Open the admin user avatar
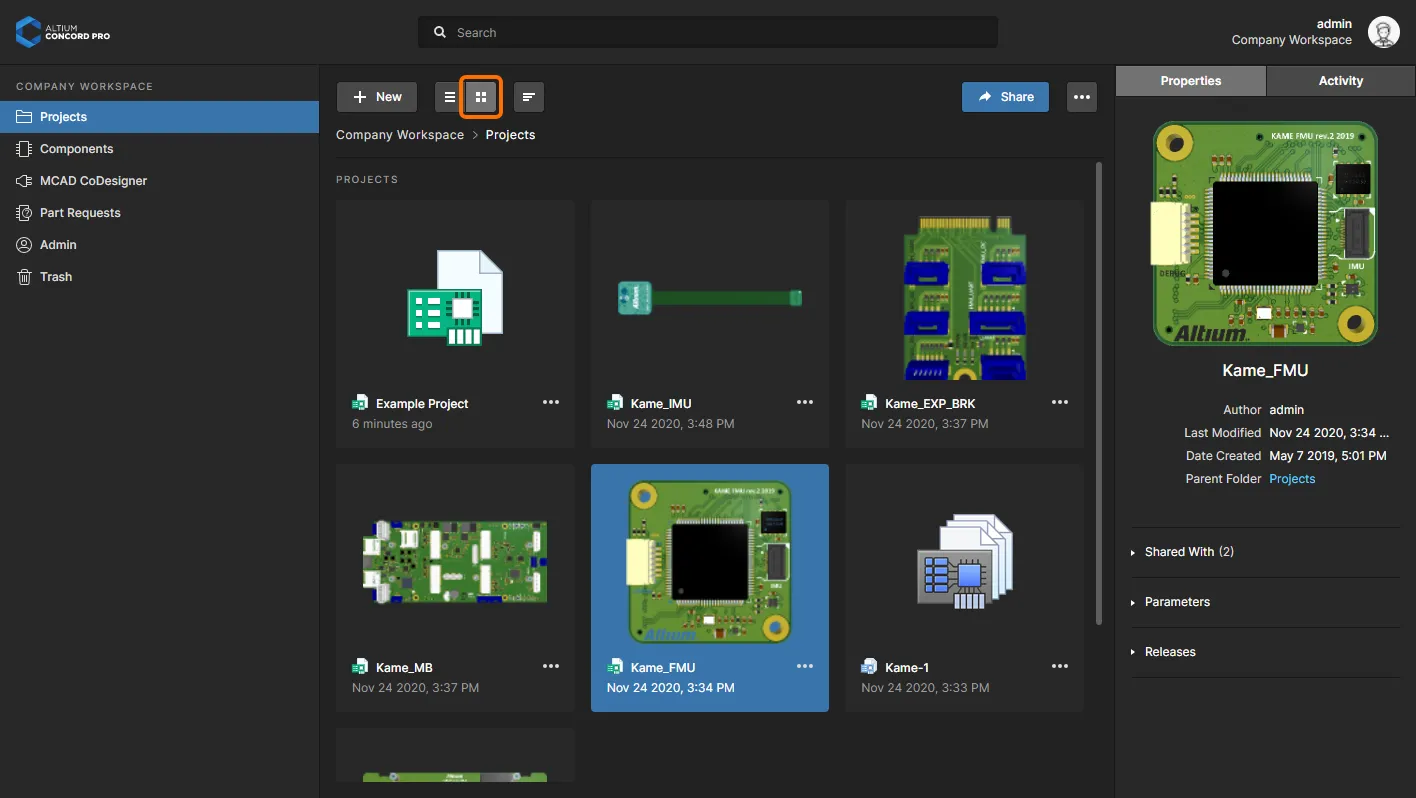This screenshot has height=798, width=1416. click(x=1384, y=32)
